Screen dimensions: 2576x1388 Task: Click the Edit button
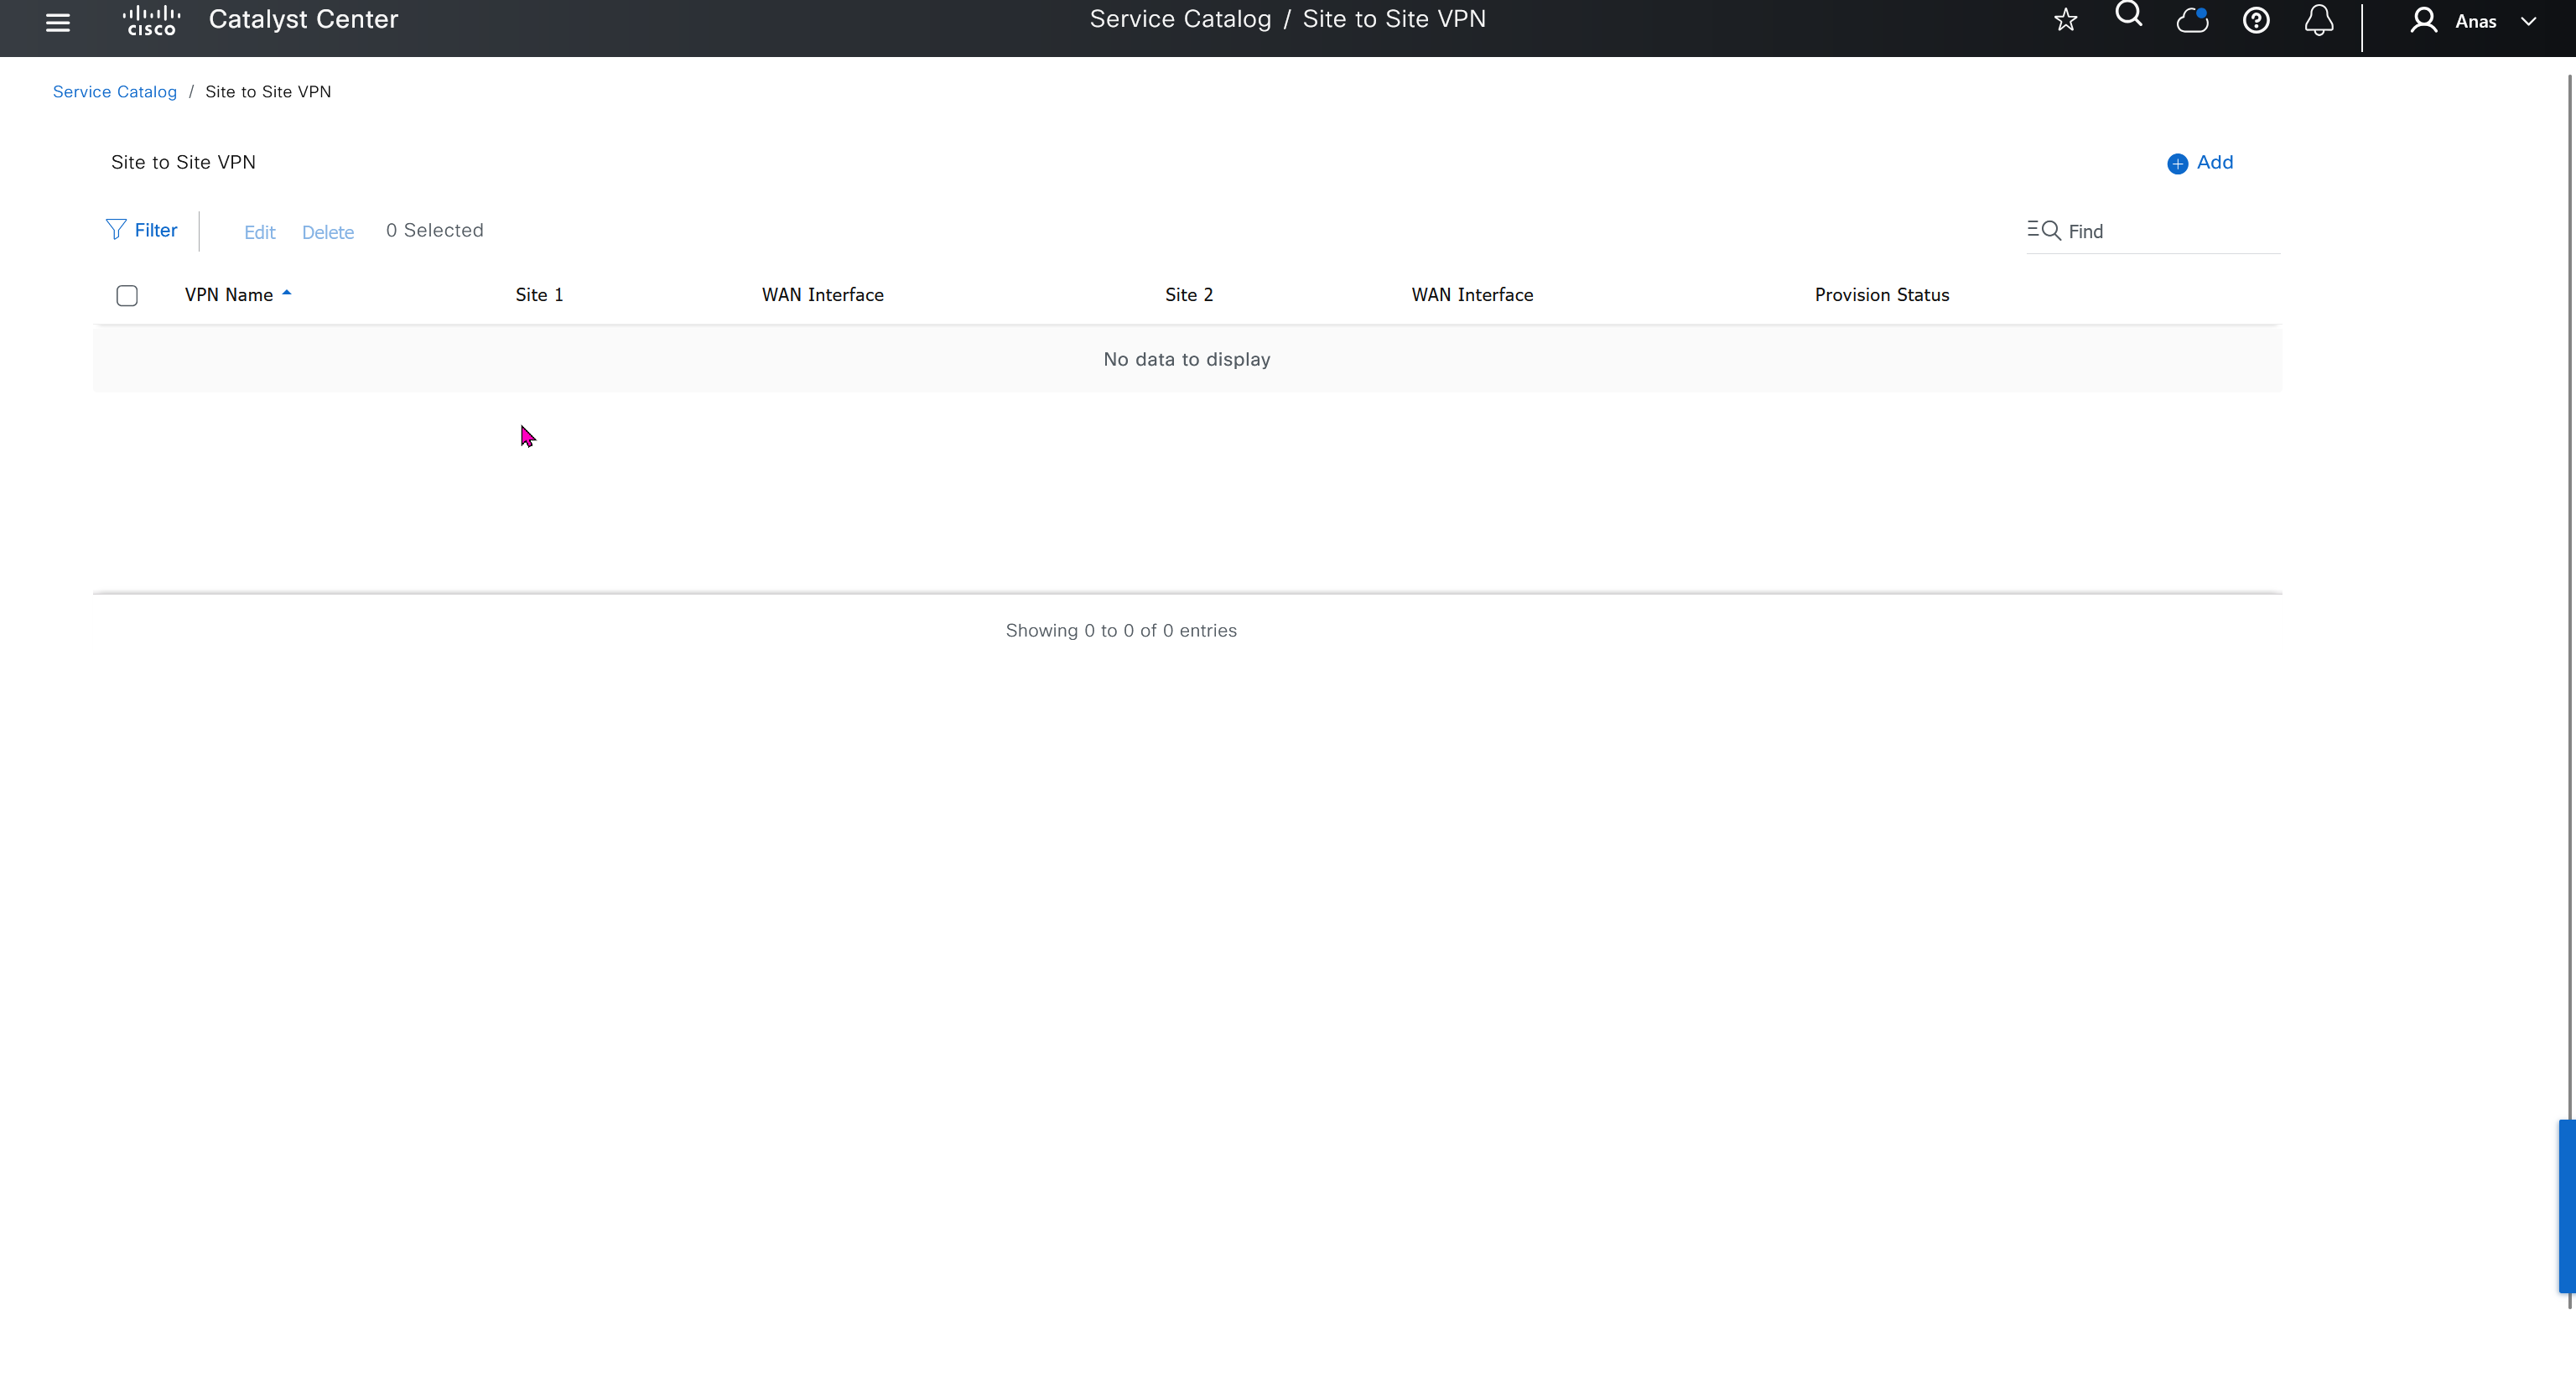(x=259, y=232)
